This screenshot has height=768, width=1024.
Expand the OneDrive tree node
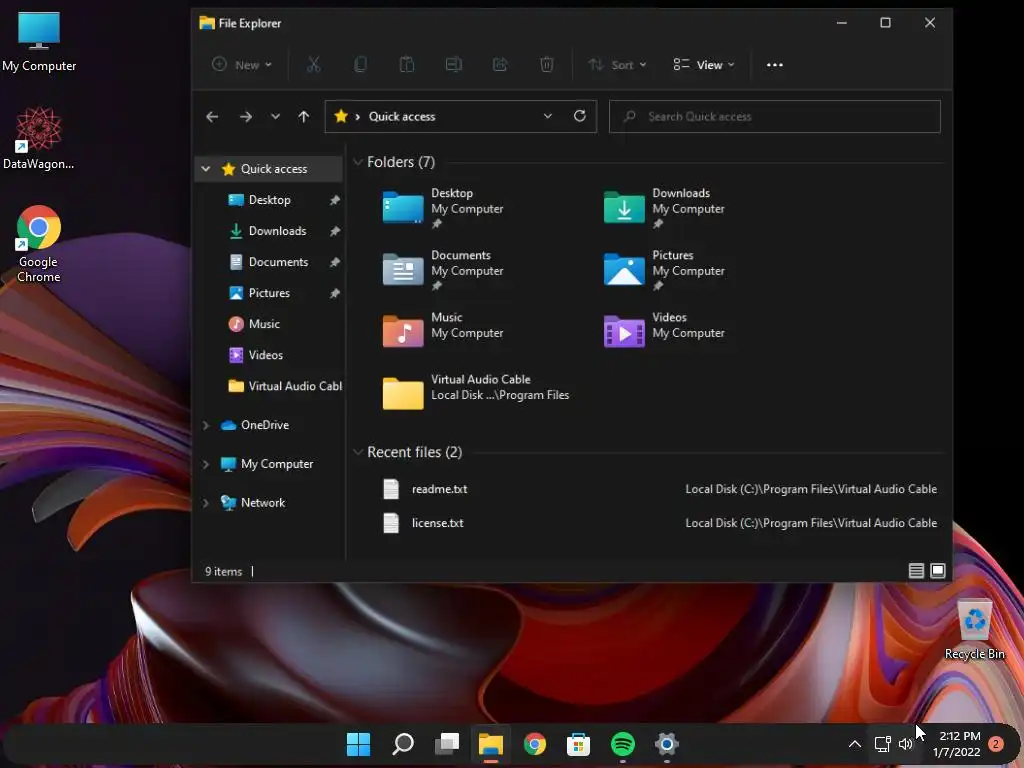pos(206,425)
